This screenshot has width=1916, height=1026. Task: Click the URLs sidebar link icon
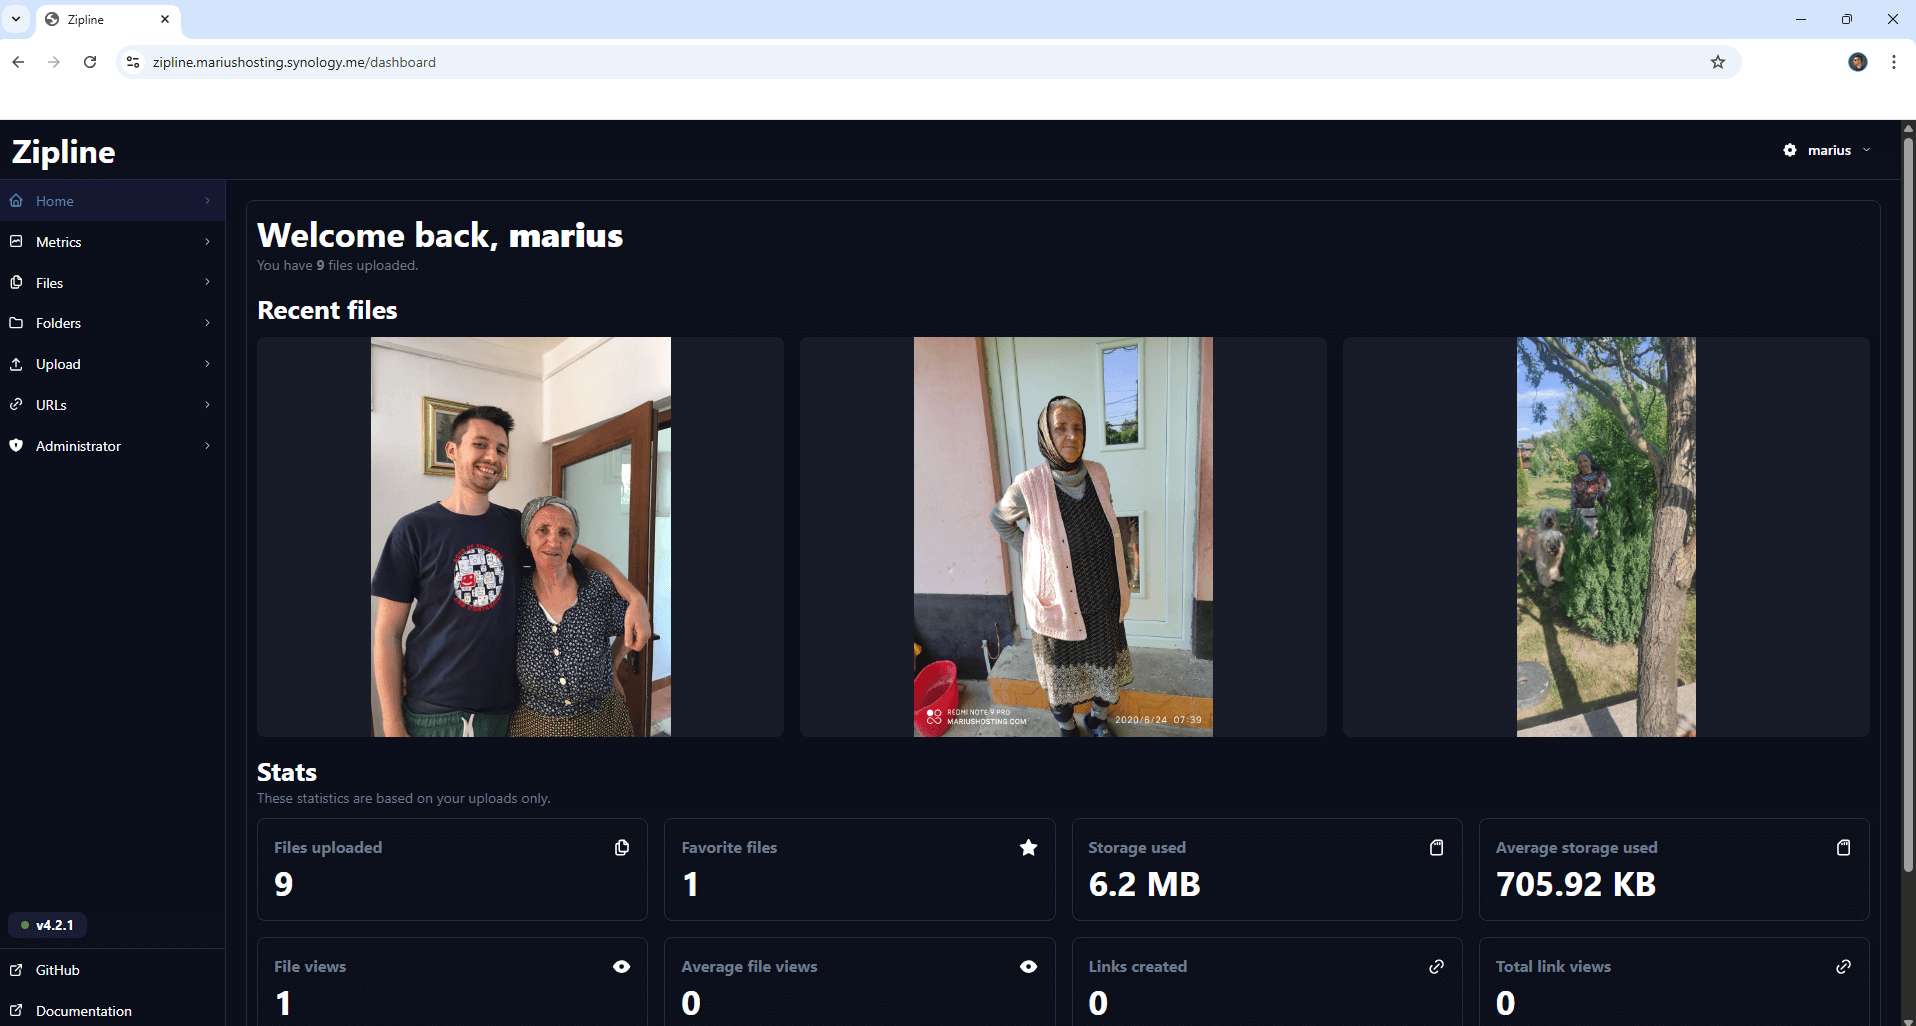pos(16,405)
